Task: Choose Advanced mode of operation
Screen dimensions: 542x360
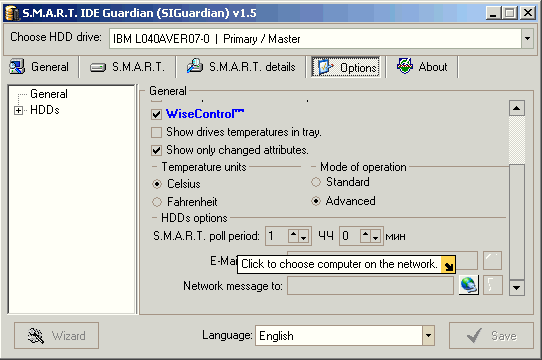Action: click(316, 201)
